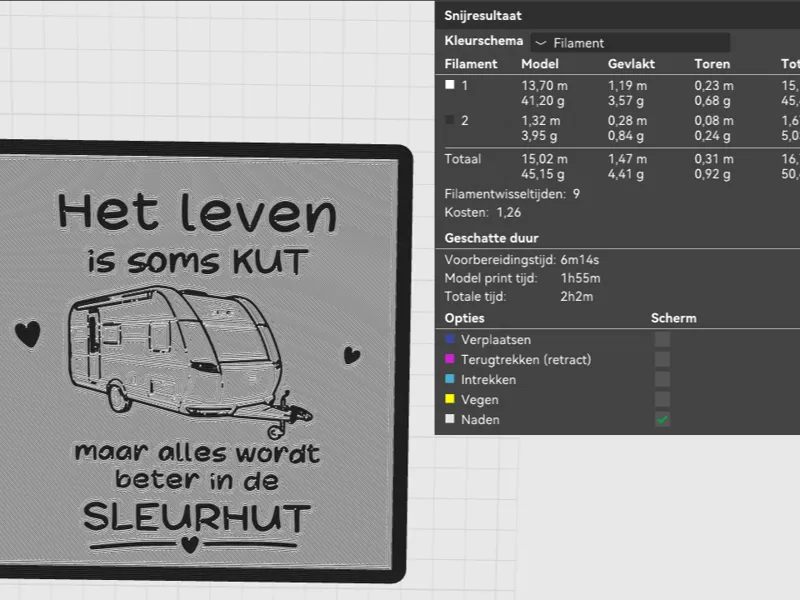The height and width of the screenshot is (600, 800).
Task: Click the white filament 1 color swatch
Action: click(449, 85)
